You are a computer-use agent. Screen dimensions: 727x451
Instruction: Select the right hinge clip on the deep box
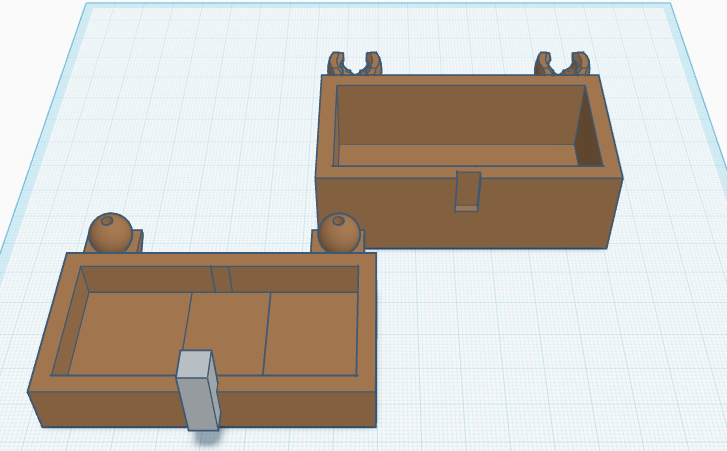562,64
